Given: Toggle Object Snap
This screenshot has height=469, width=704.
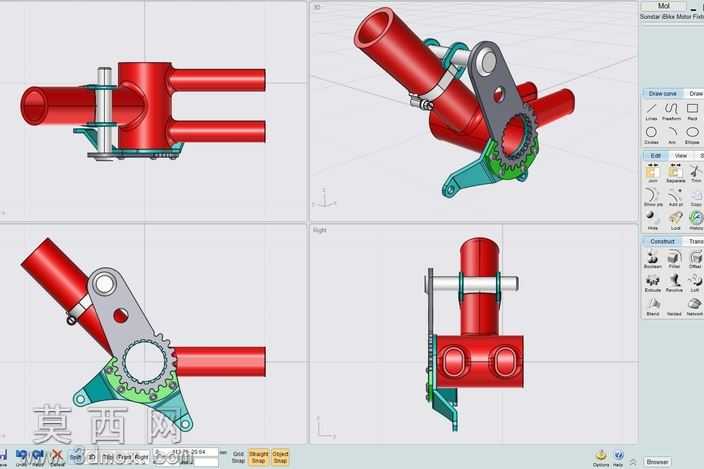Looking at the screenshot, I should click(x=280, y=457).
